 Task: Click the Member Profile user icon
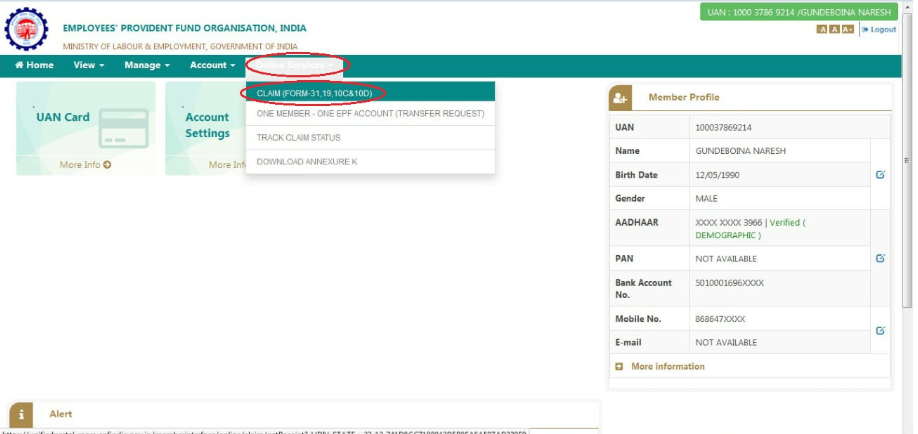[621, 97]
